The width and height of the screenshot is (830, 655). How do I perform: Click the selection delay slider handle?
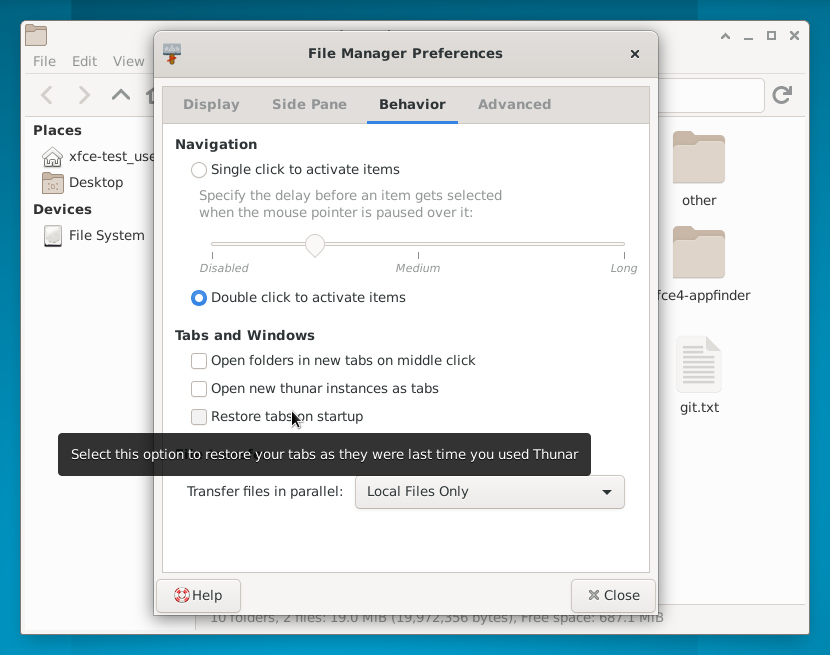click(x=315, y=246)
